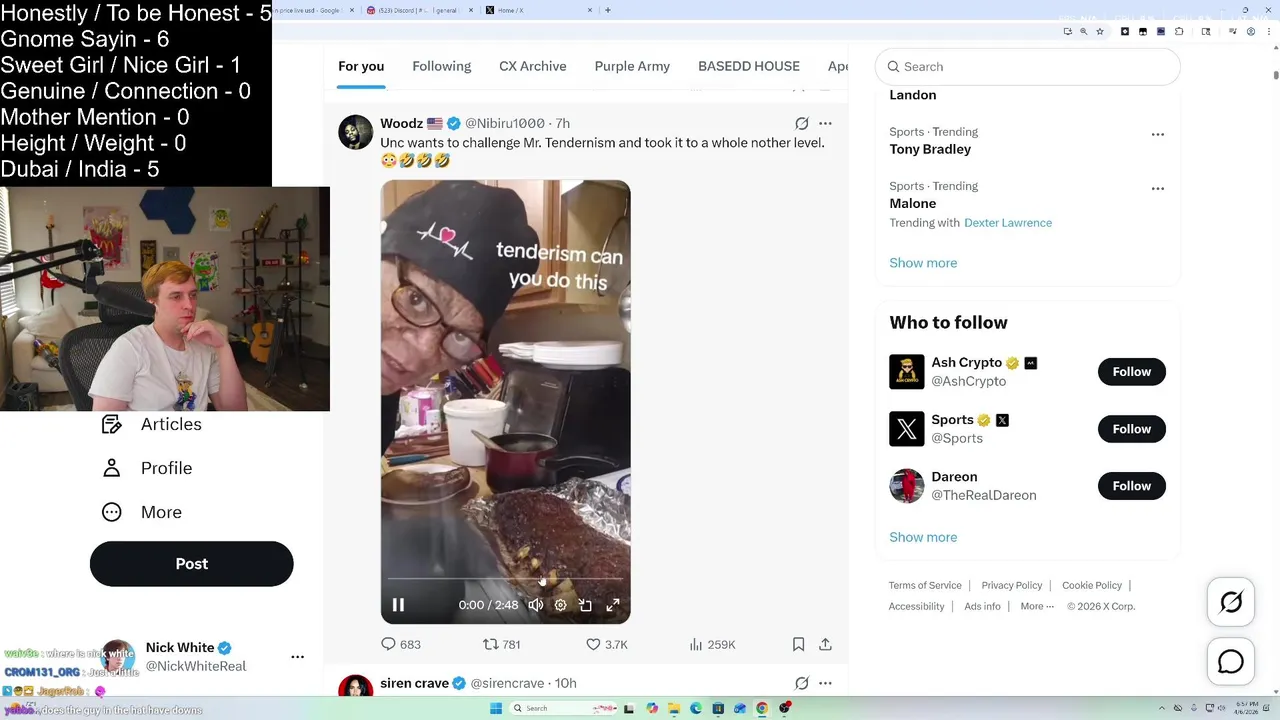The height and width of the screenshot is (720, 1280).
Task: Open the Tony Bradley trending topic
Action: tap(930, 149)
